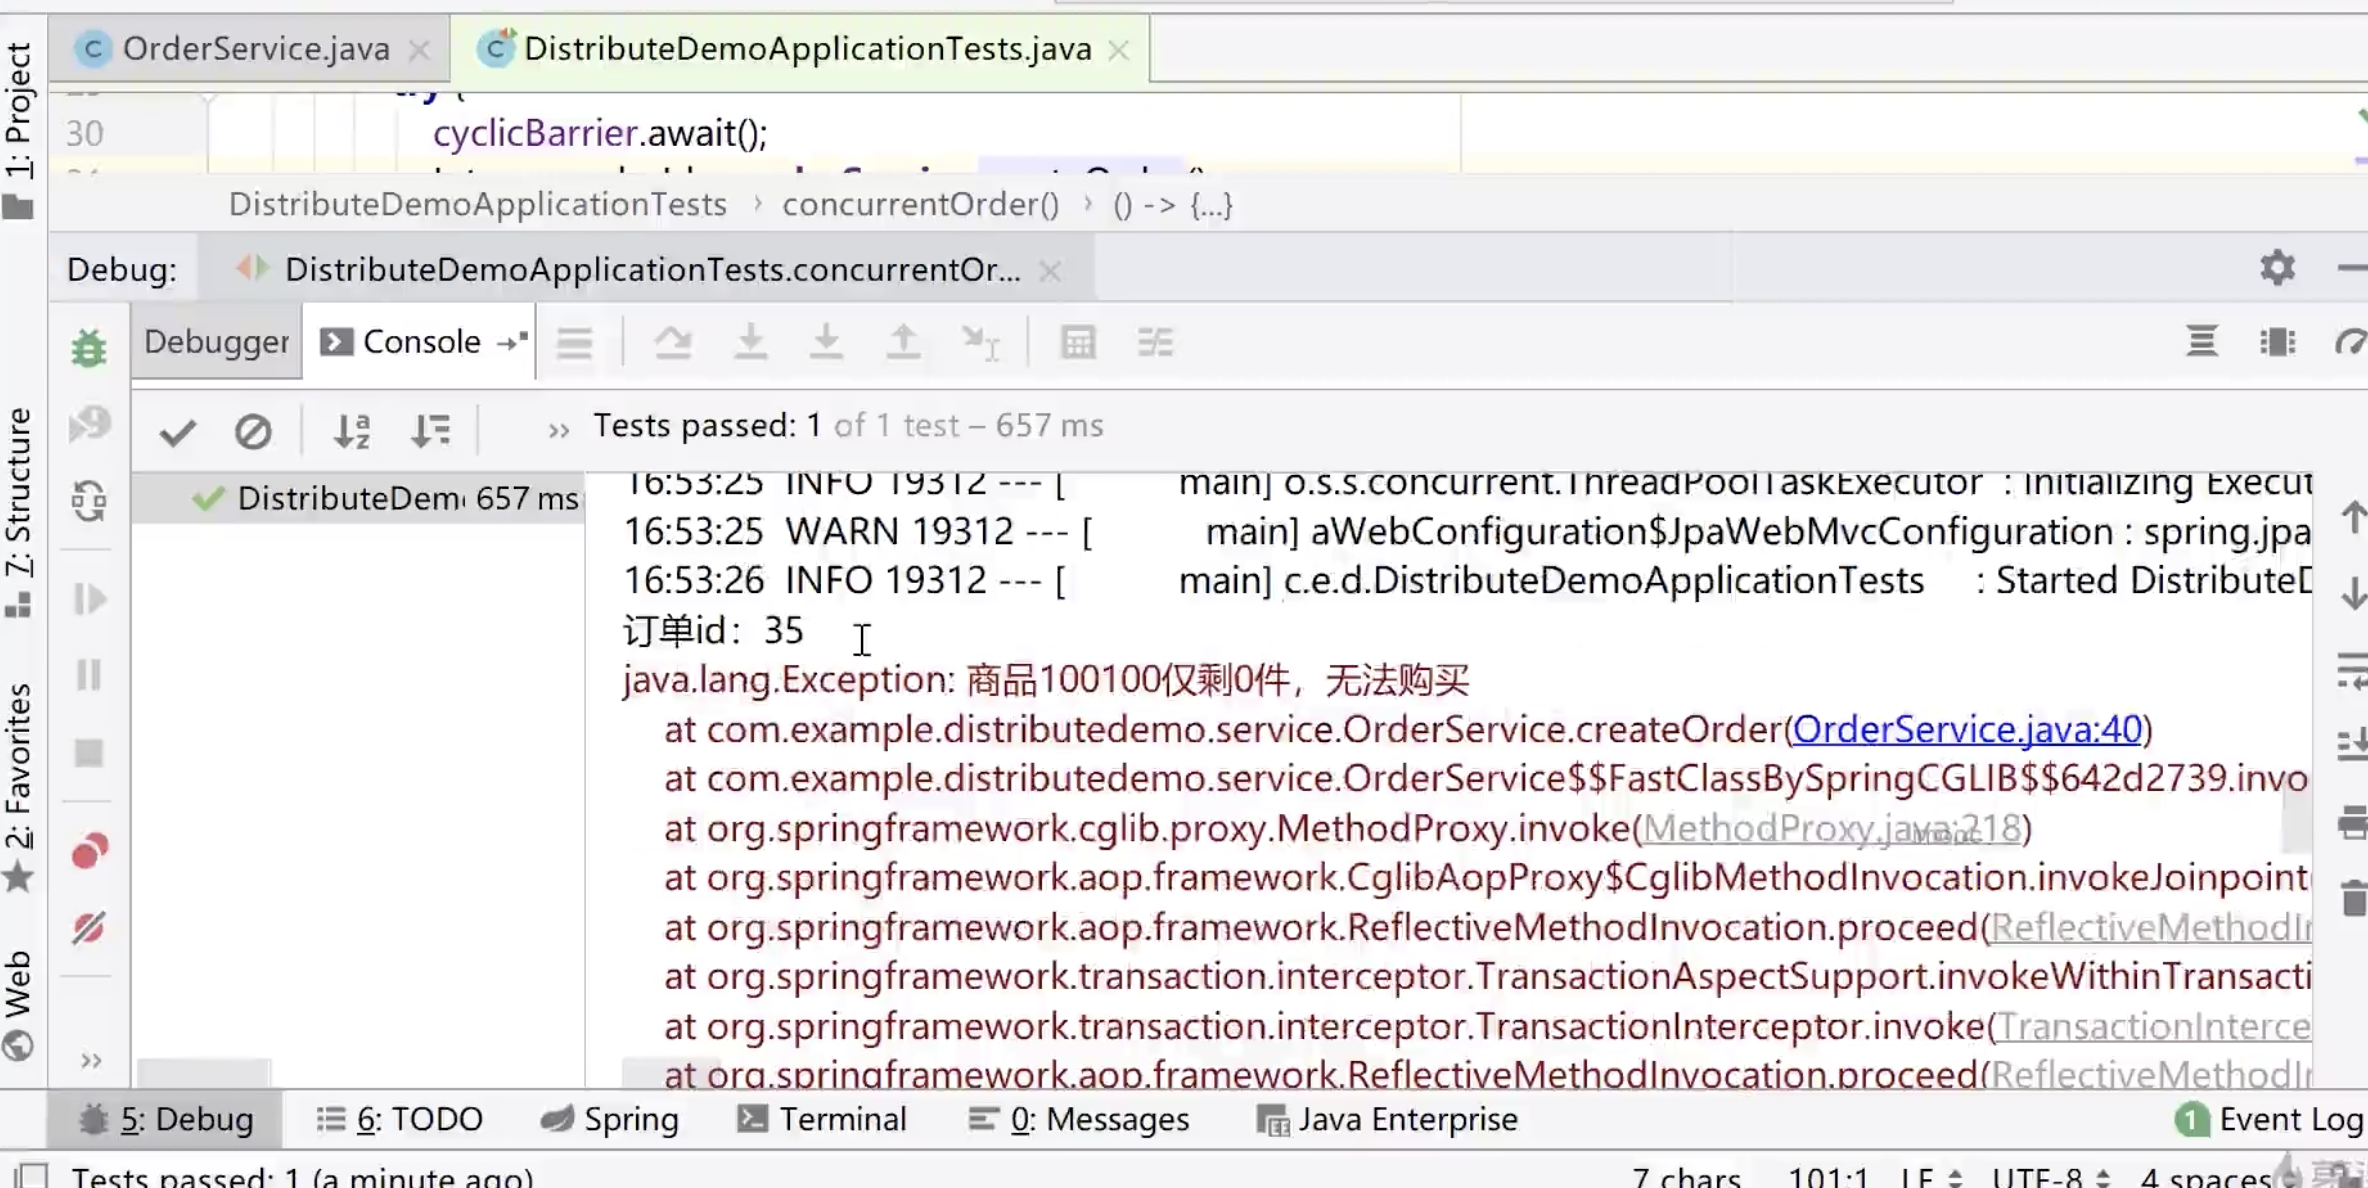Expand hidden test toolbar chevron
The width and height of the screenshot is (2368, 1188).
[x=559, y=431]
